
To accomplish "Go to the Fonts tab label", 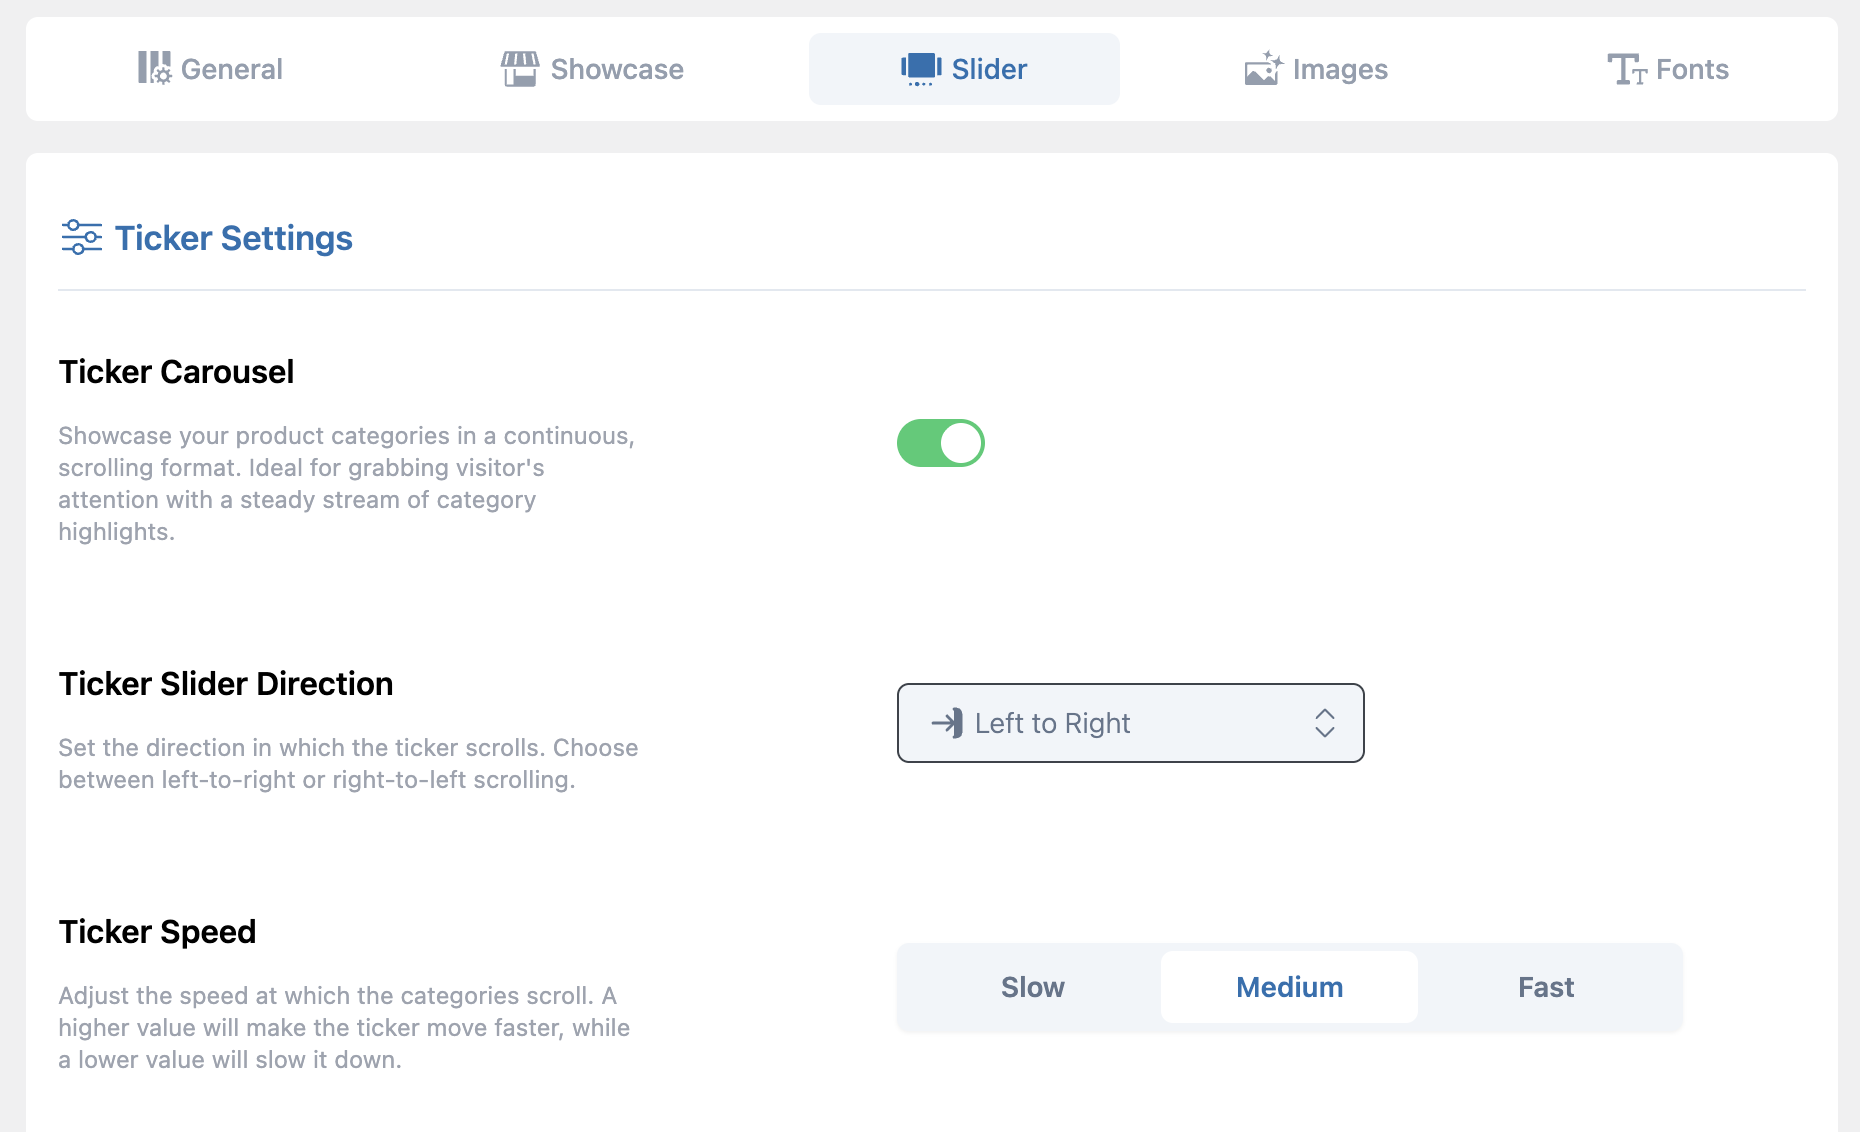I will [1692, 69].
